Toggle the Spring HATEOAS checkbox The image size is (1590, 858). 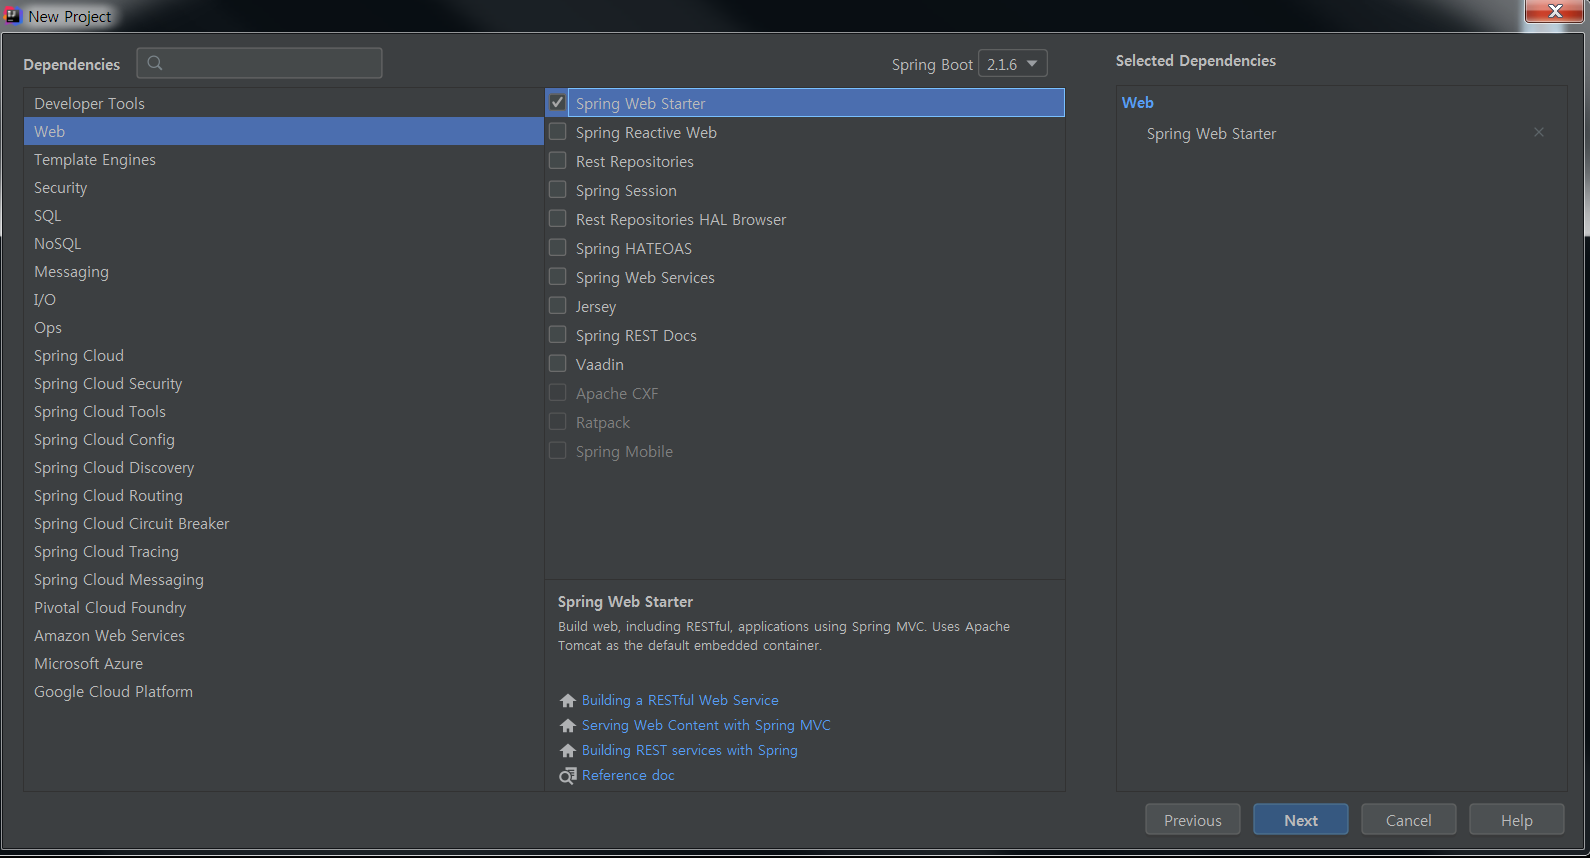[x=558, y=247]
